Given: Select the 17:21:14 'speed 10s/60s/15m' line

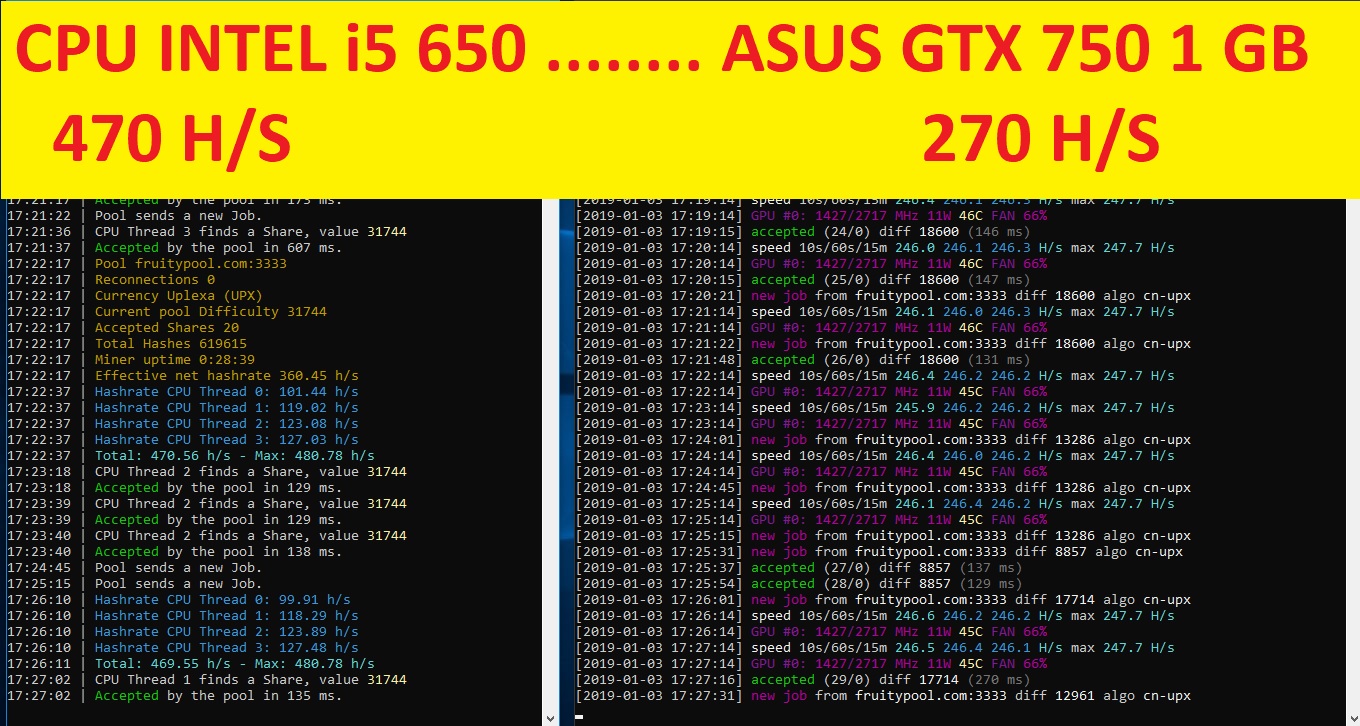Looking at the screenshot, I should pos(875,312).
